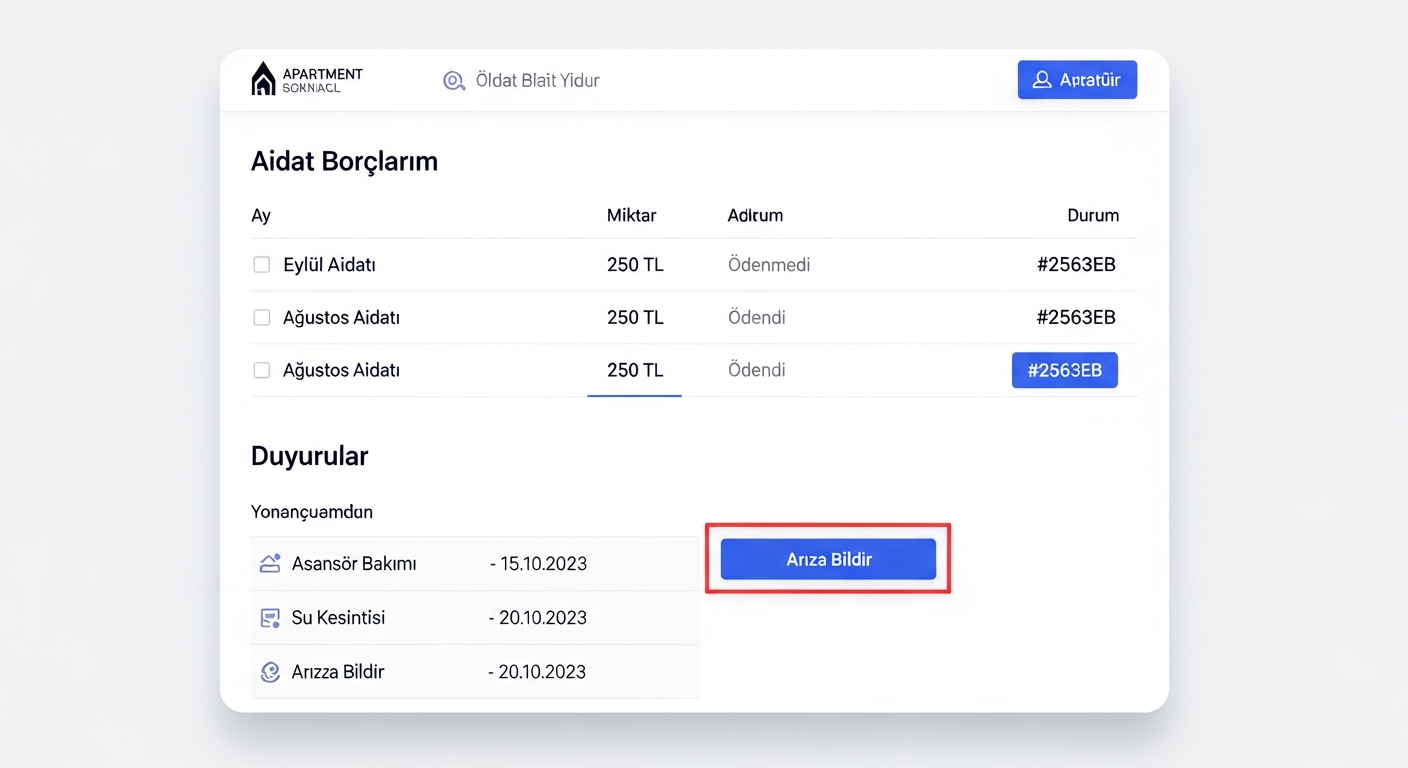This screenshot has height=768, width=1408.
Task: Check the first Ağustos Aidatı checkbox
Action: point(262,318)
